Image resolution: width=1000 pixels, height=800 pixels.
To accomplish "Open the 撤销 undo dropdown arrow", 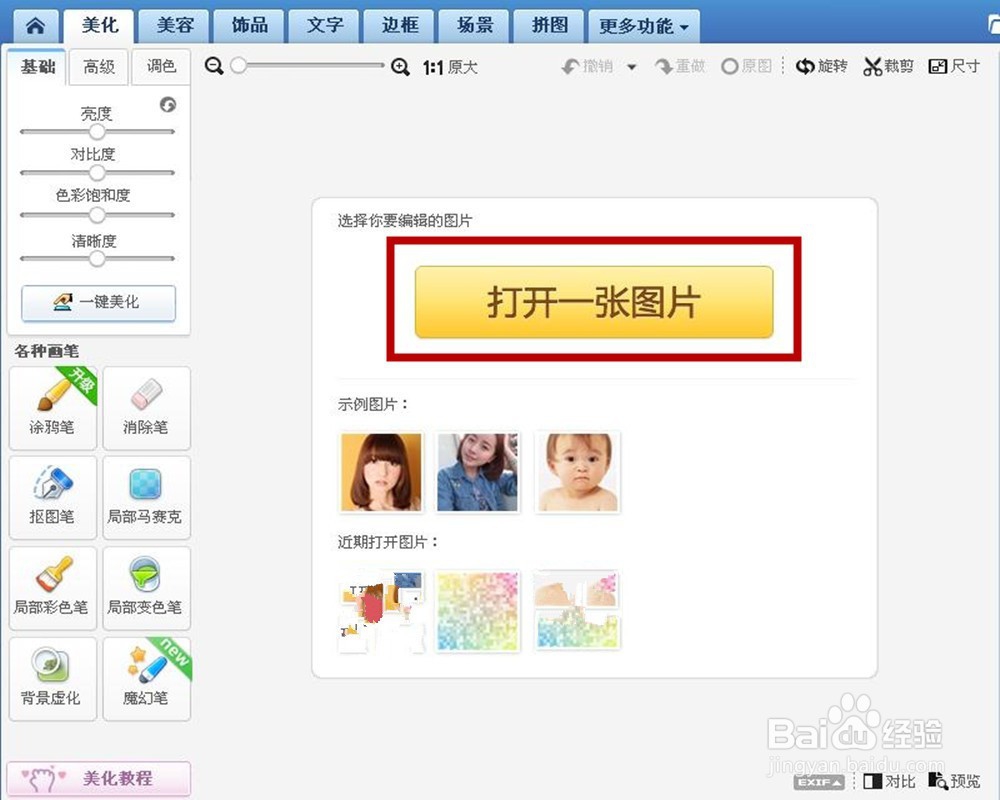I will pyautogui.click(x=630, y=65).
